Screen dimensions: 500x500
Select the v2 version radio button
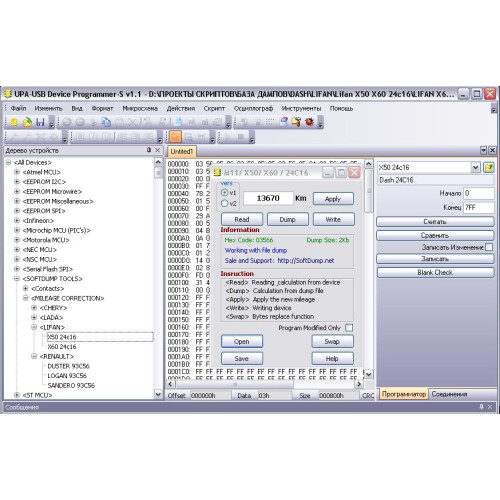coord(224,203)
